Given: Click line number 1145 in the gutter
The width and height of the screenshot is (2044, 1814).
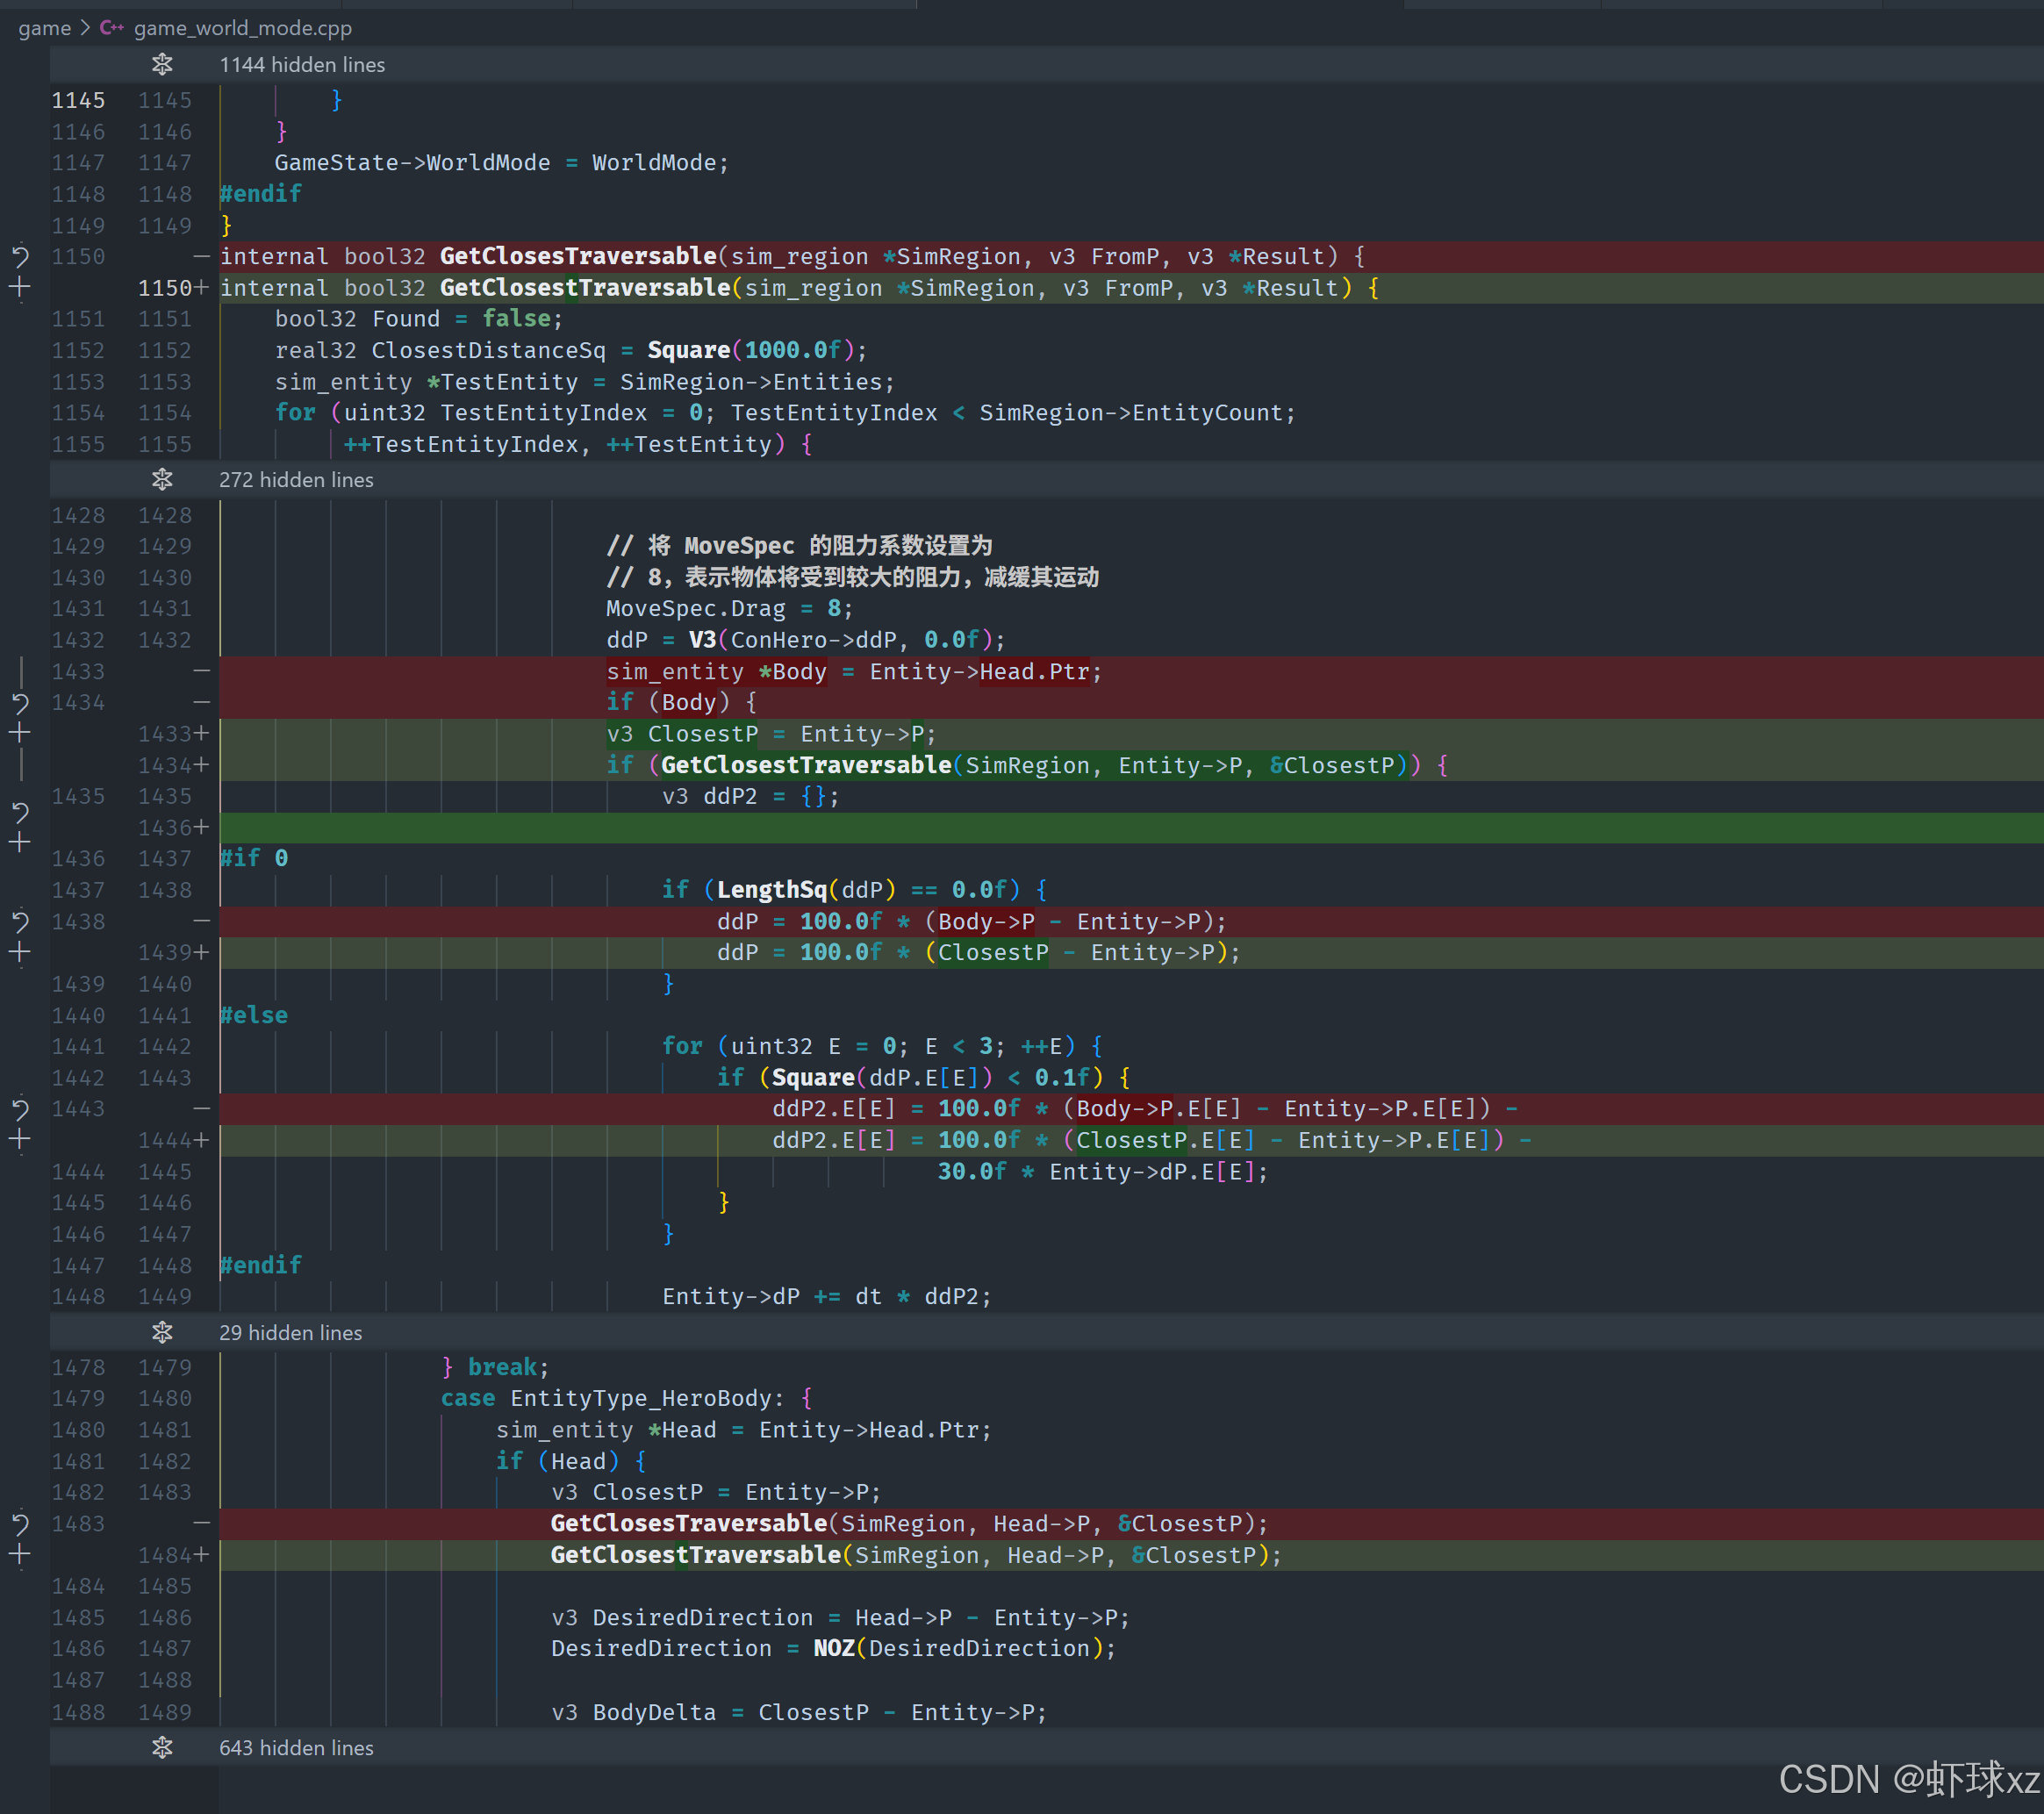Looking at the screenshot, I should coord(78,100).
